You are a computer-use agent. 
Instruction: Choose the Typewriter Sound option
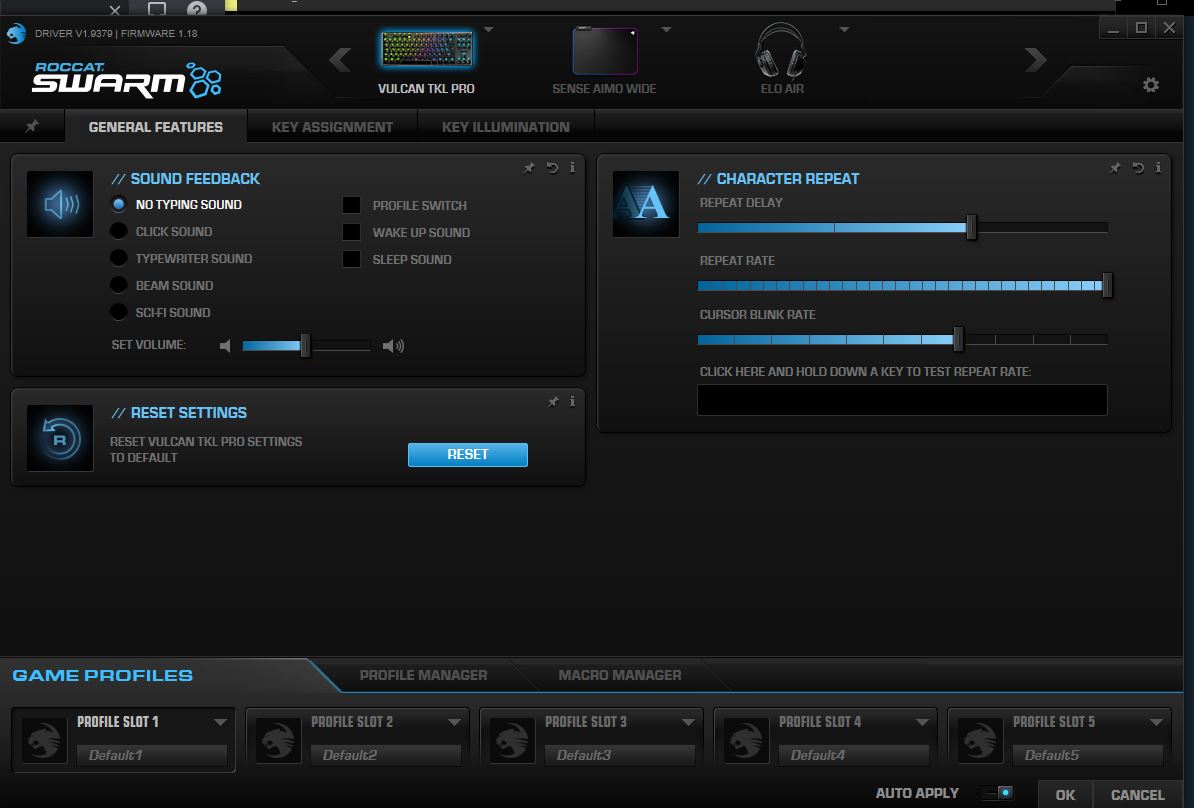click(x=119, y=258)
